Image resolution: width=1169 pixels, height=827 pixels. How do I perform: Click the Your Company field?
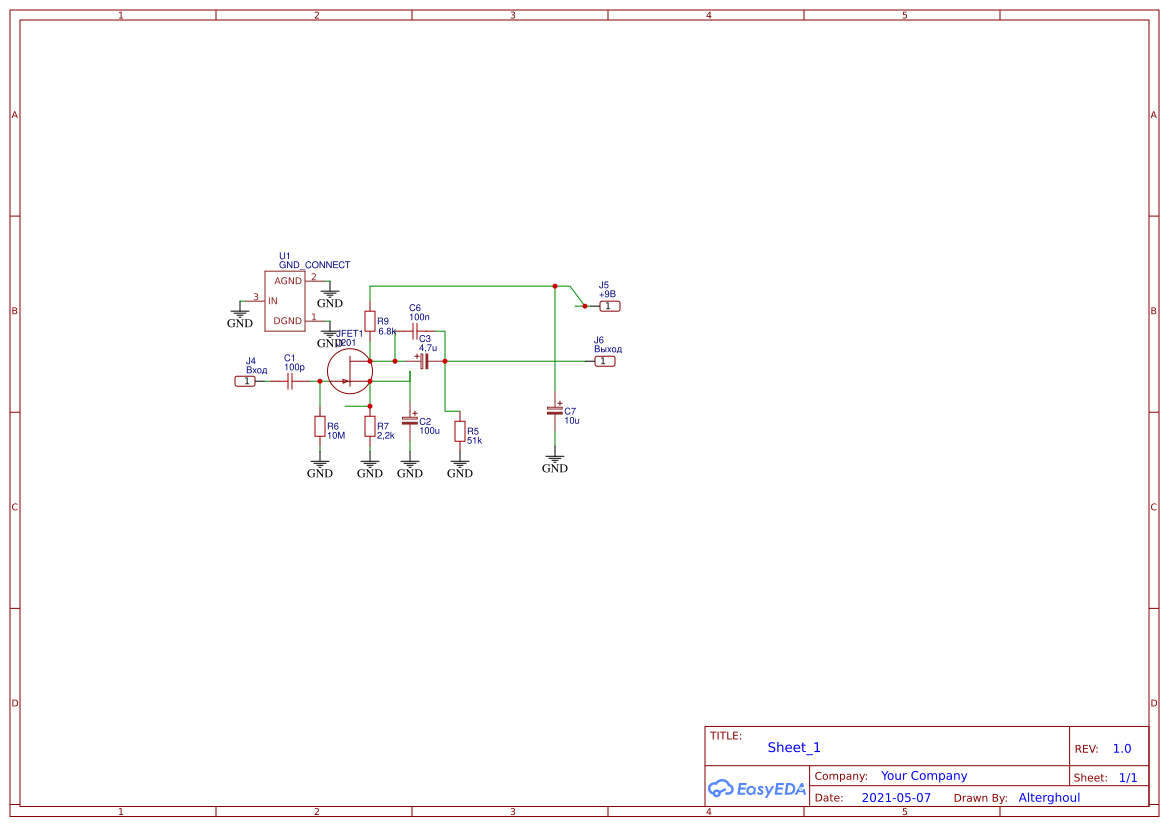click(x=923, y=775)
